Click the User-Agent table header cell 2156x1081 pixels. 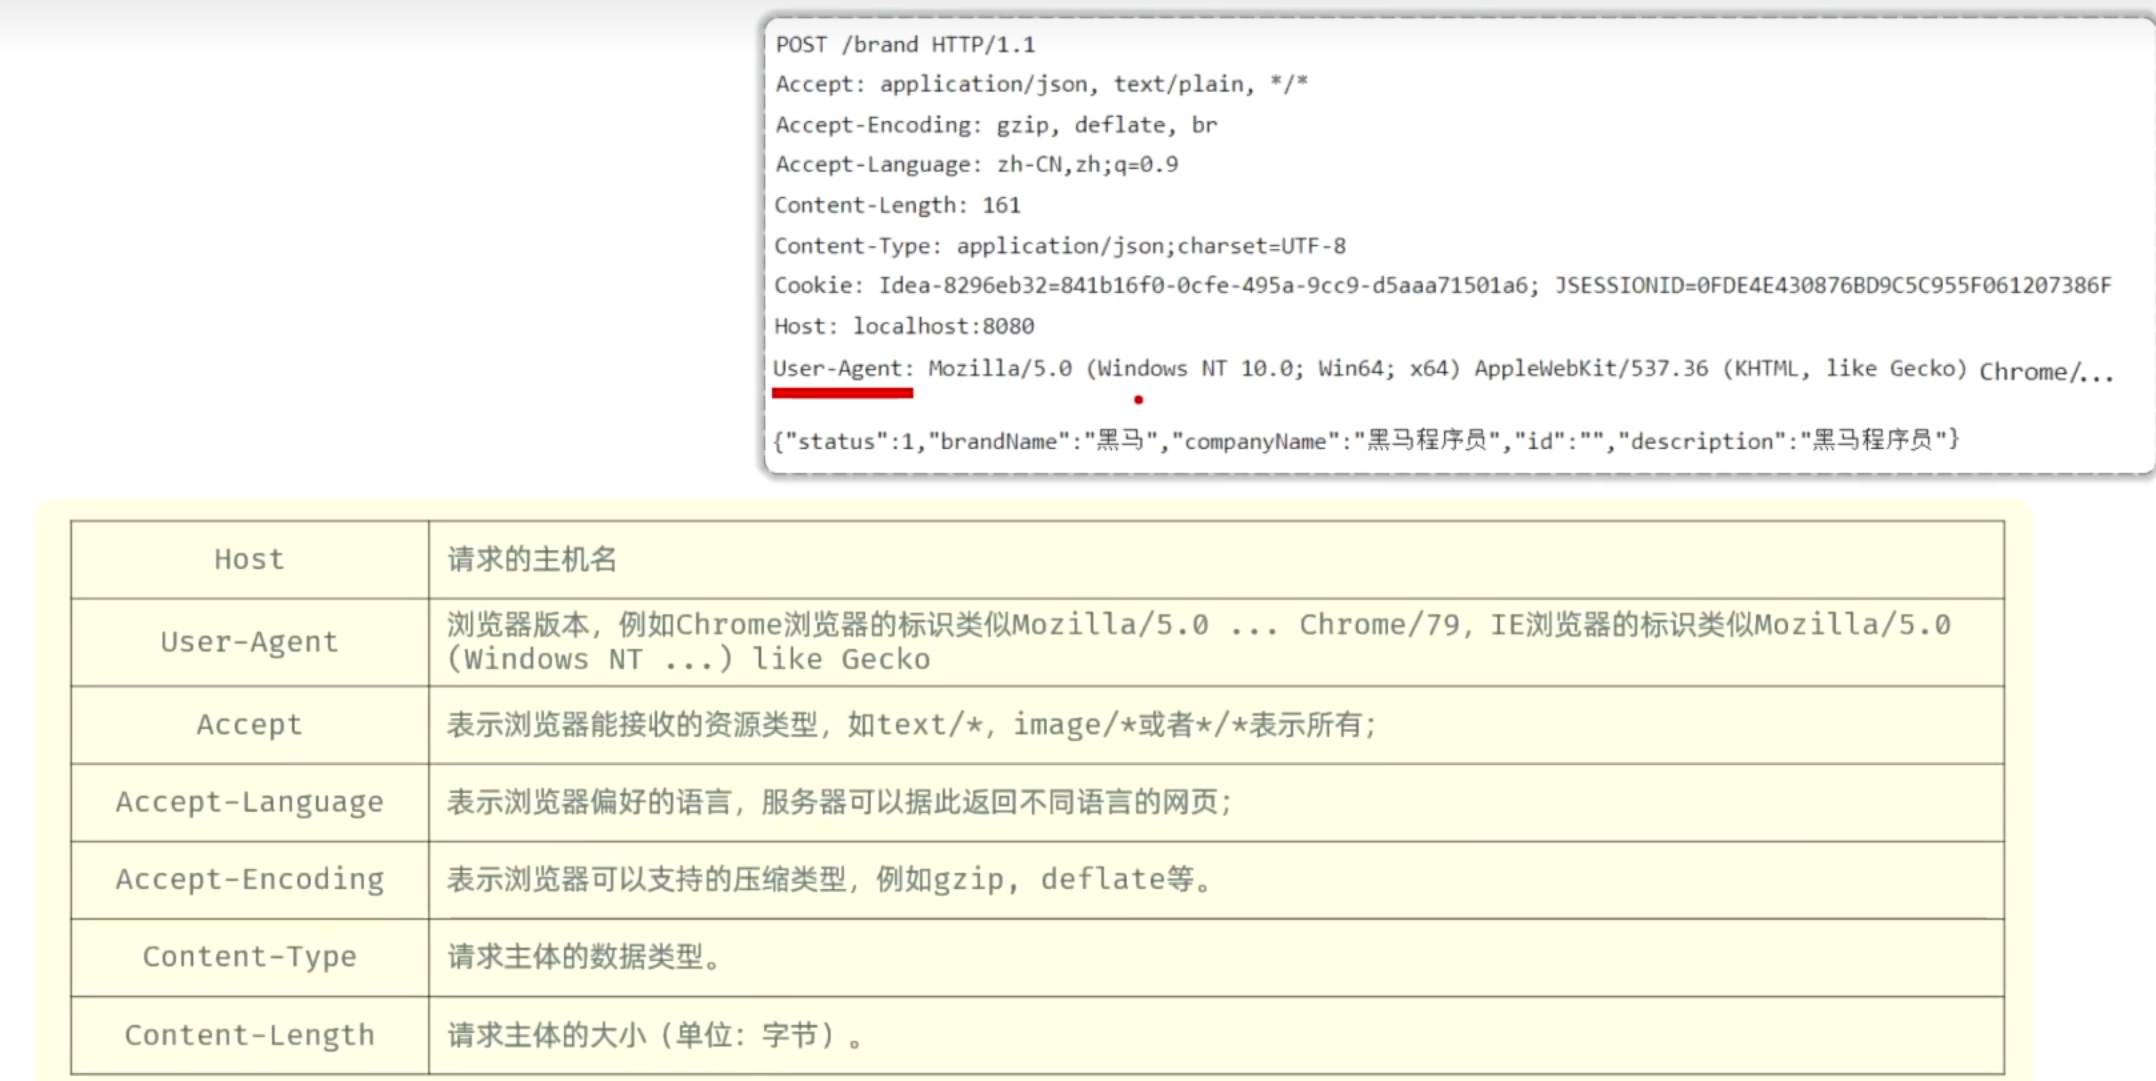tap(249, 642)
